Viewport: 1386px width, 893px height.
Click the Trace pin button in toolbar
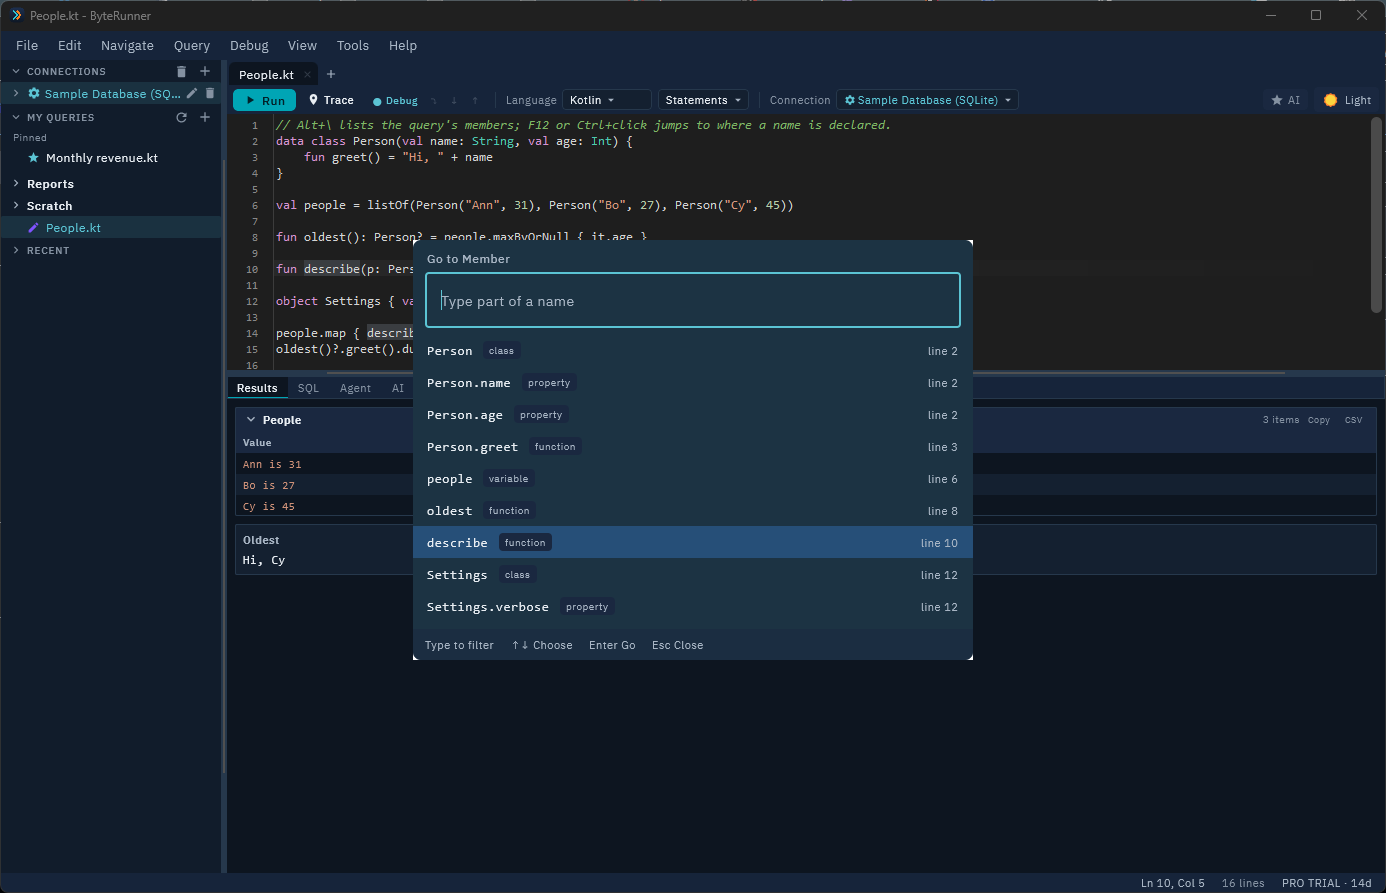coord(331,100)
